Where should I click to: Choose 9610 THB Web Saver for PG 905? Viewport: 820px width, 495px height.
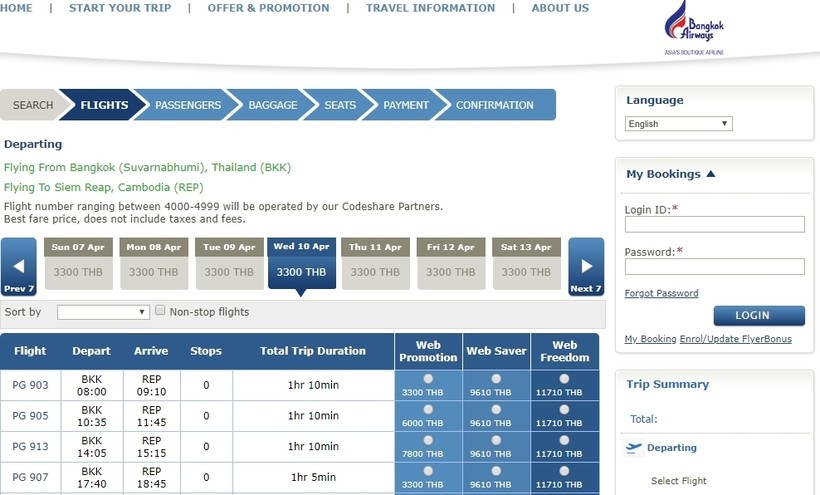(496, 410)
